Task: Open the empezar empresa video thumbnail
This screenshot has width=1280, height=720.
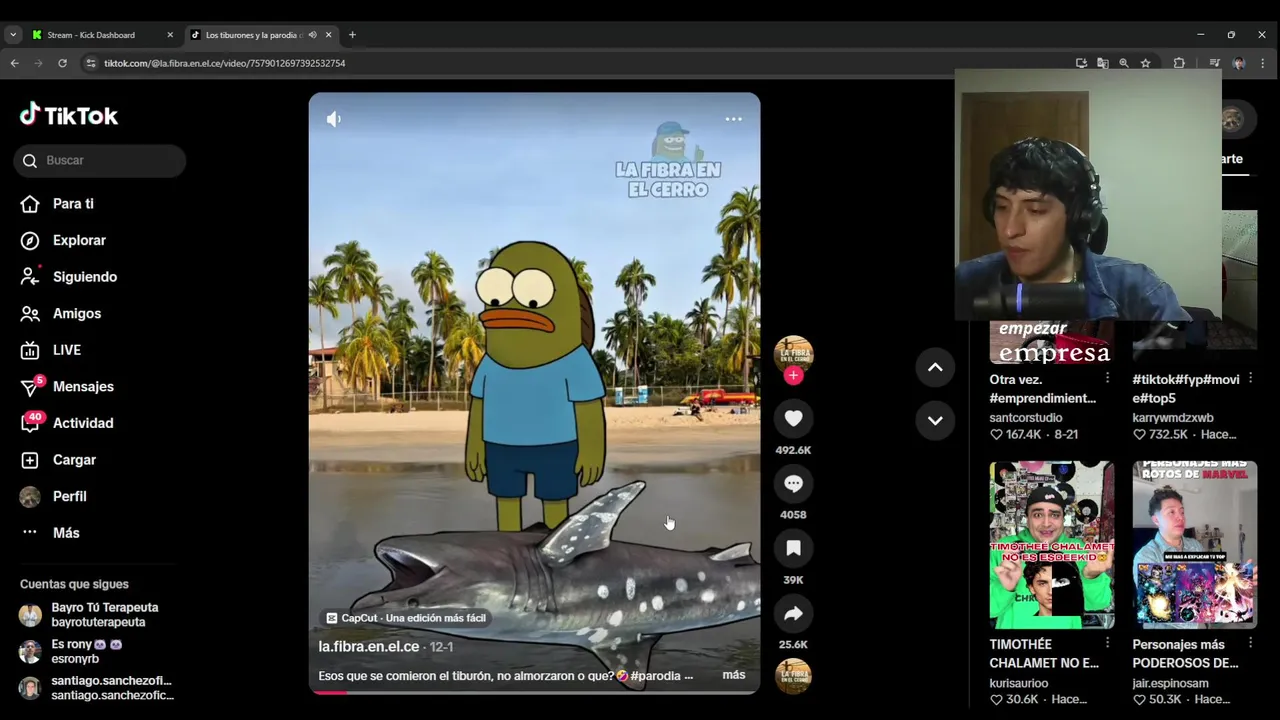Action: point(1051,342)
